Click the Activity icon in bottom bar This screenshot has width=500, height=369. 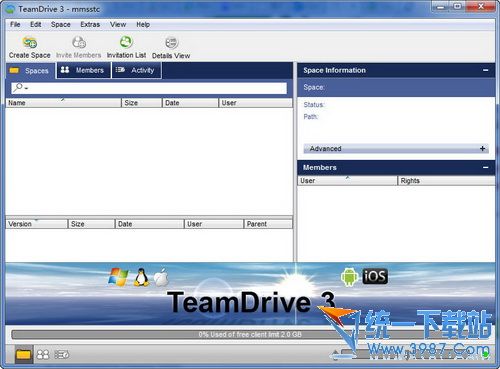tap(62, 355)
